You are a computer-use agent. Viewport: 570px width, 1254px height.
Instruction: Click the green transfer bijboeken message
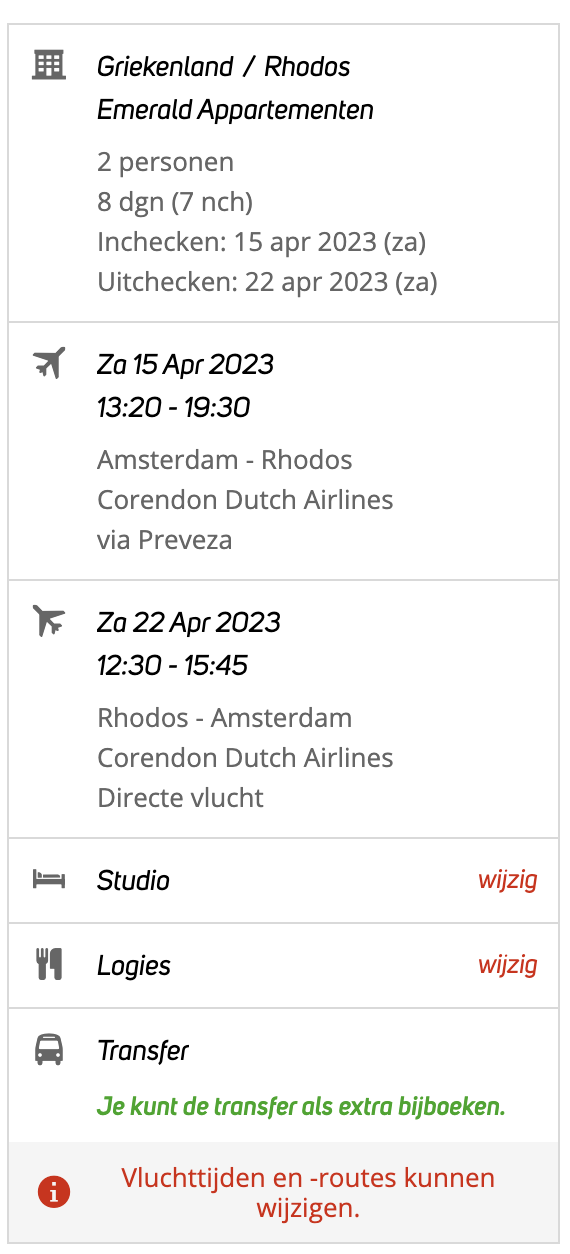(301, 1107)
